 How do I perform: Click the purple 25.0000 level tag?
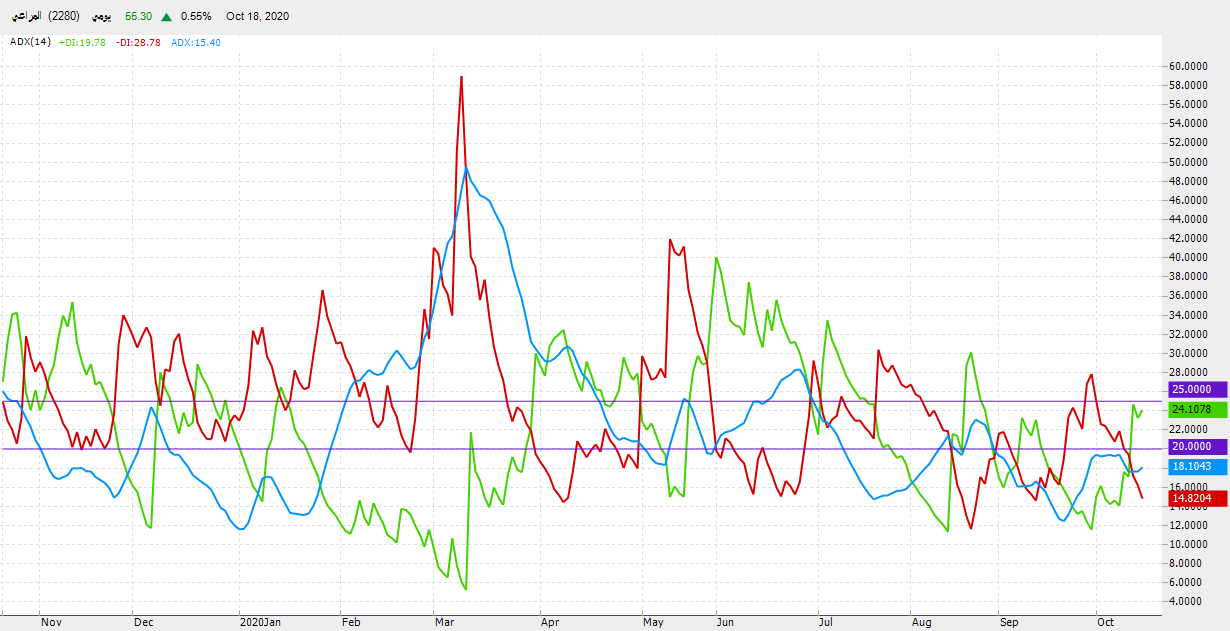coord(1194,389)
